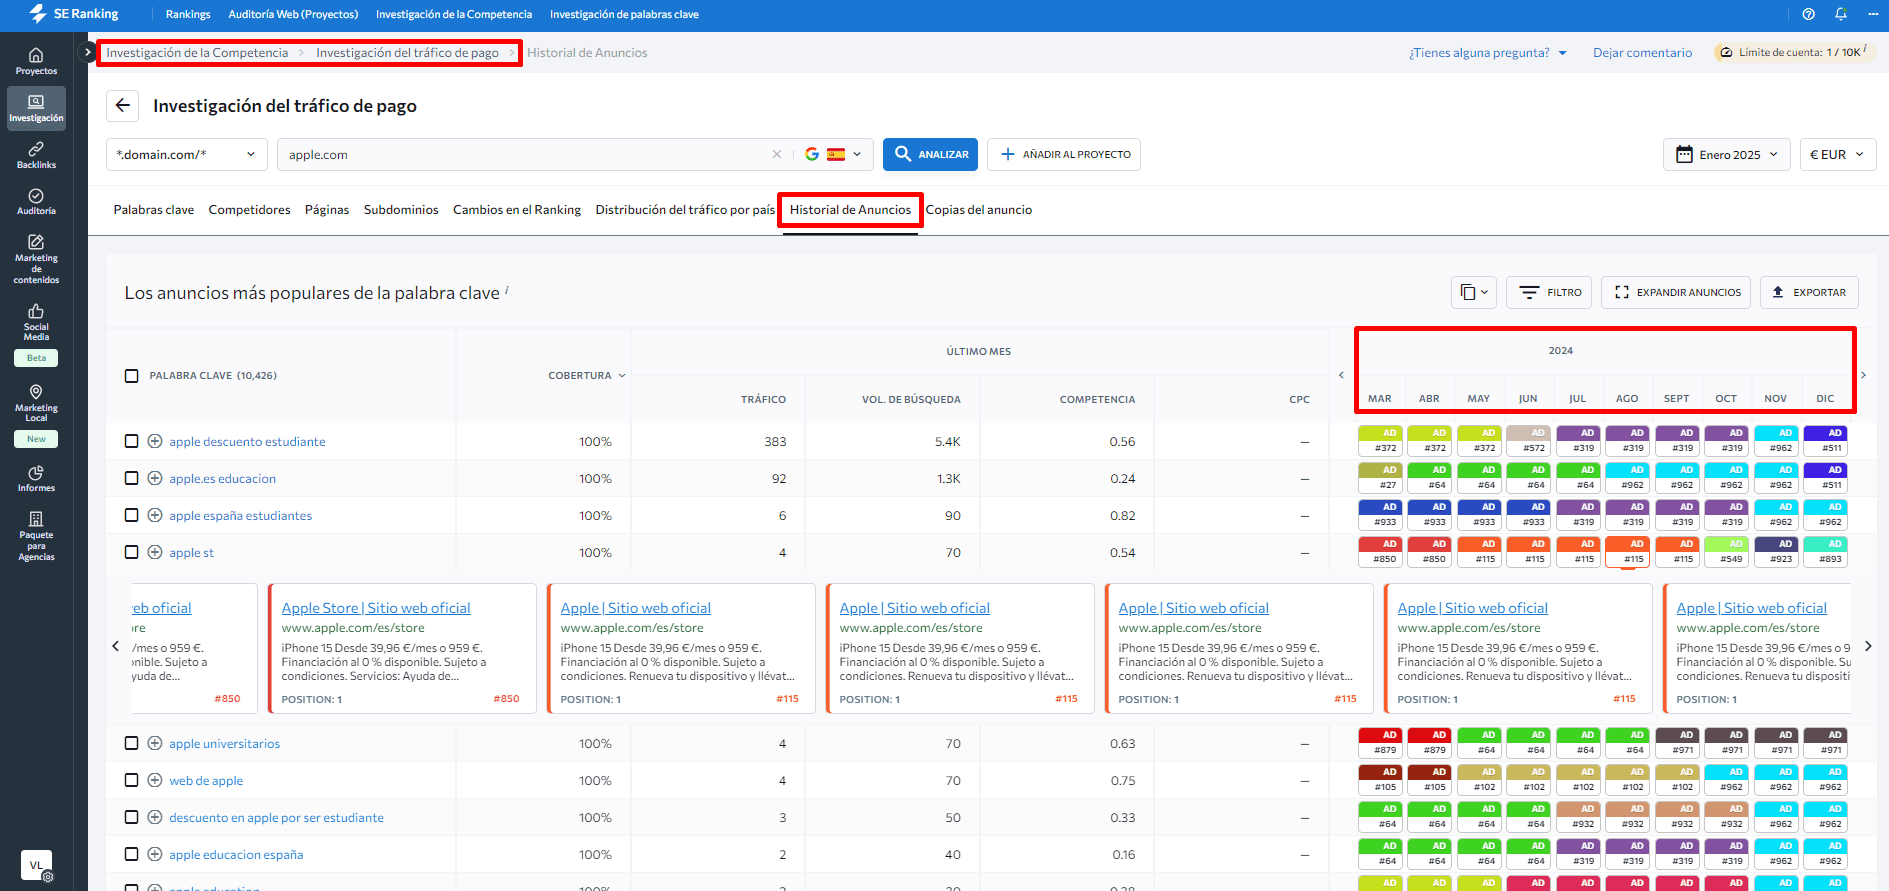Image resolution: width=1889 pixels, height=891 pixels.
Task: Open Social Media in sidebar
Action: click(x=36, y=324)
